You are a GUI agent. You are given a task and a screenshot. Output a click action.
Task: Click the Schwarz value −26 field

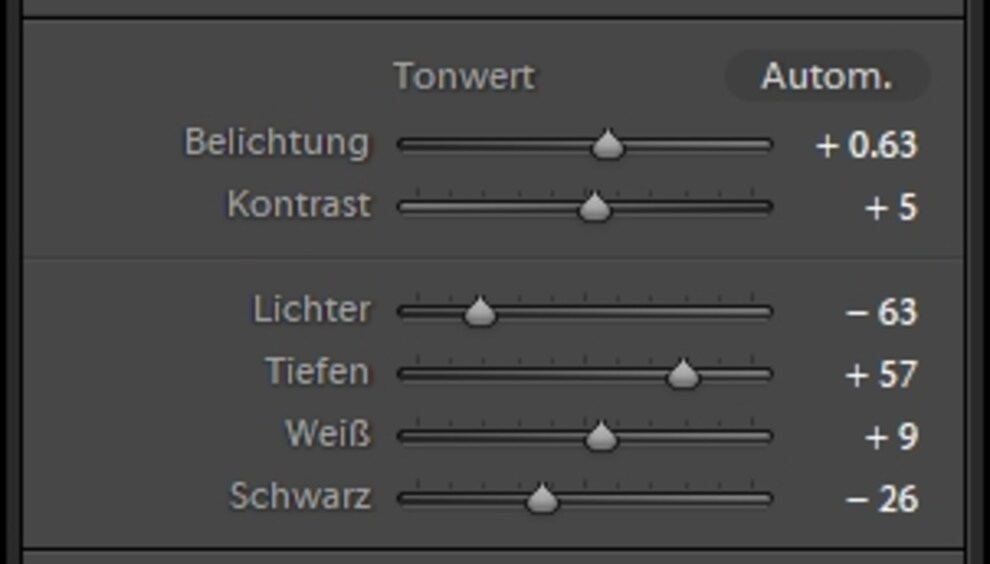click(881, 499)
